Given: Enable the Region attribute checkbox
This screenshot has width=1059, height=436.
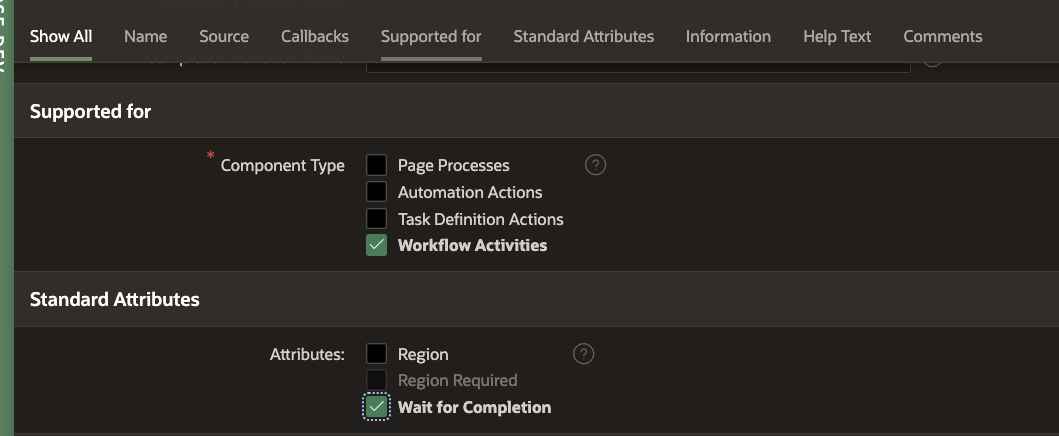Looking at the screenshot, I should (376, 354).
